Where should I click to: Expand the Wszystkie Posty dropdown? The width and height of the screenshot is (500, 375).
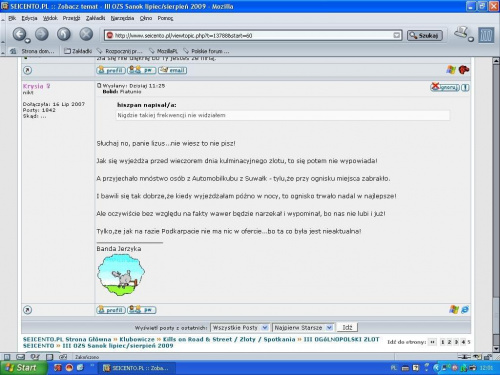tap(240, 328)
